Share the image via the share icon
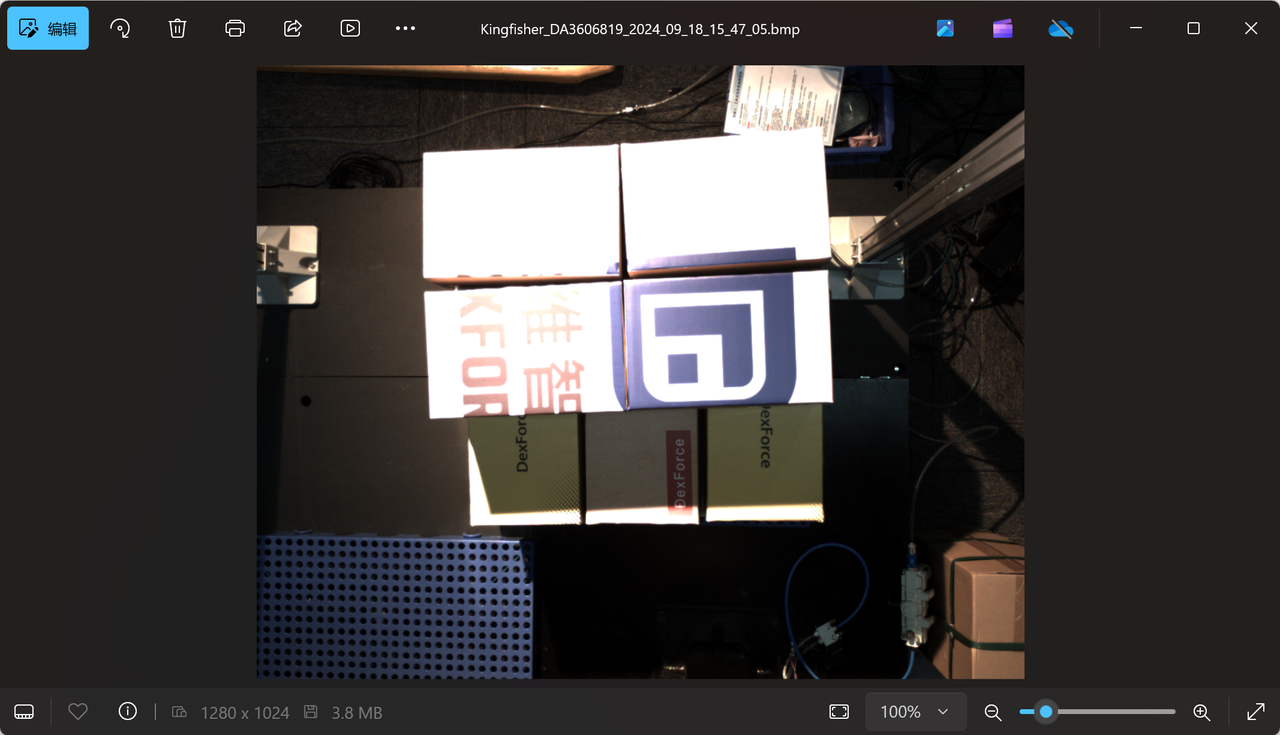Screen dimensions: 1280x735 coord(293,29)
